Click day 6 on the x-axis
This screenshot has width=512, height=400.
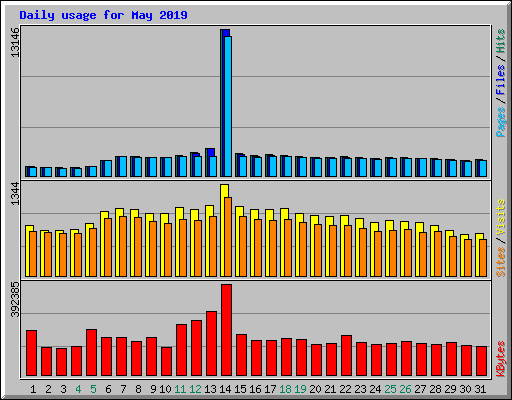coord(108,389)
